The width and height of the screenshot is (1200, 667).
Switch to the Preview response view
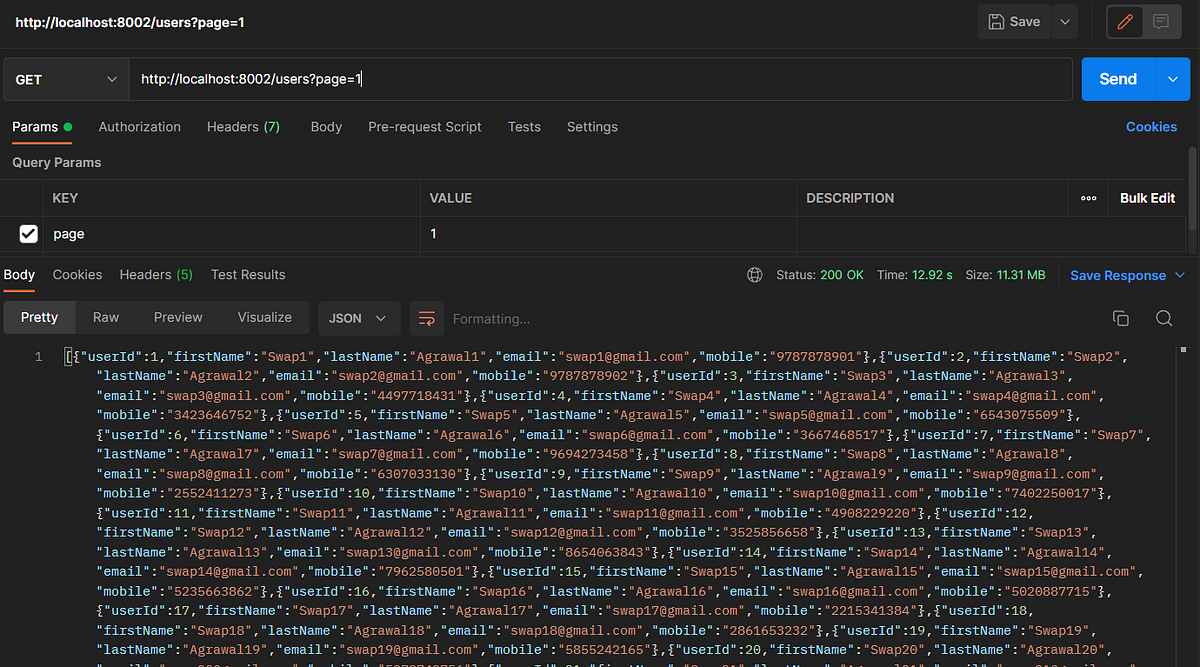177,317
